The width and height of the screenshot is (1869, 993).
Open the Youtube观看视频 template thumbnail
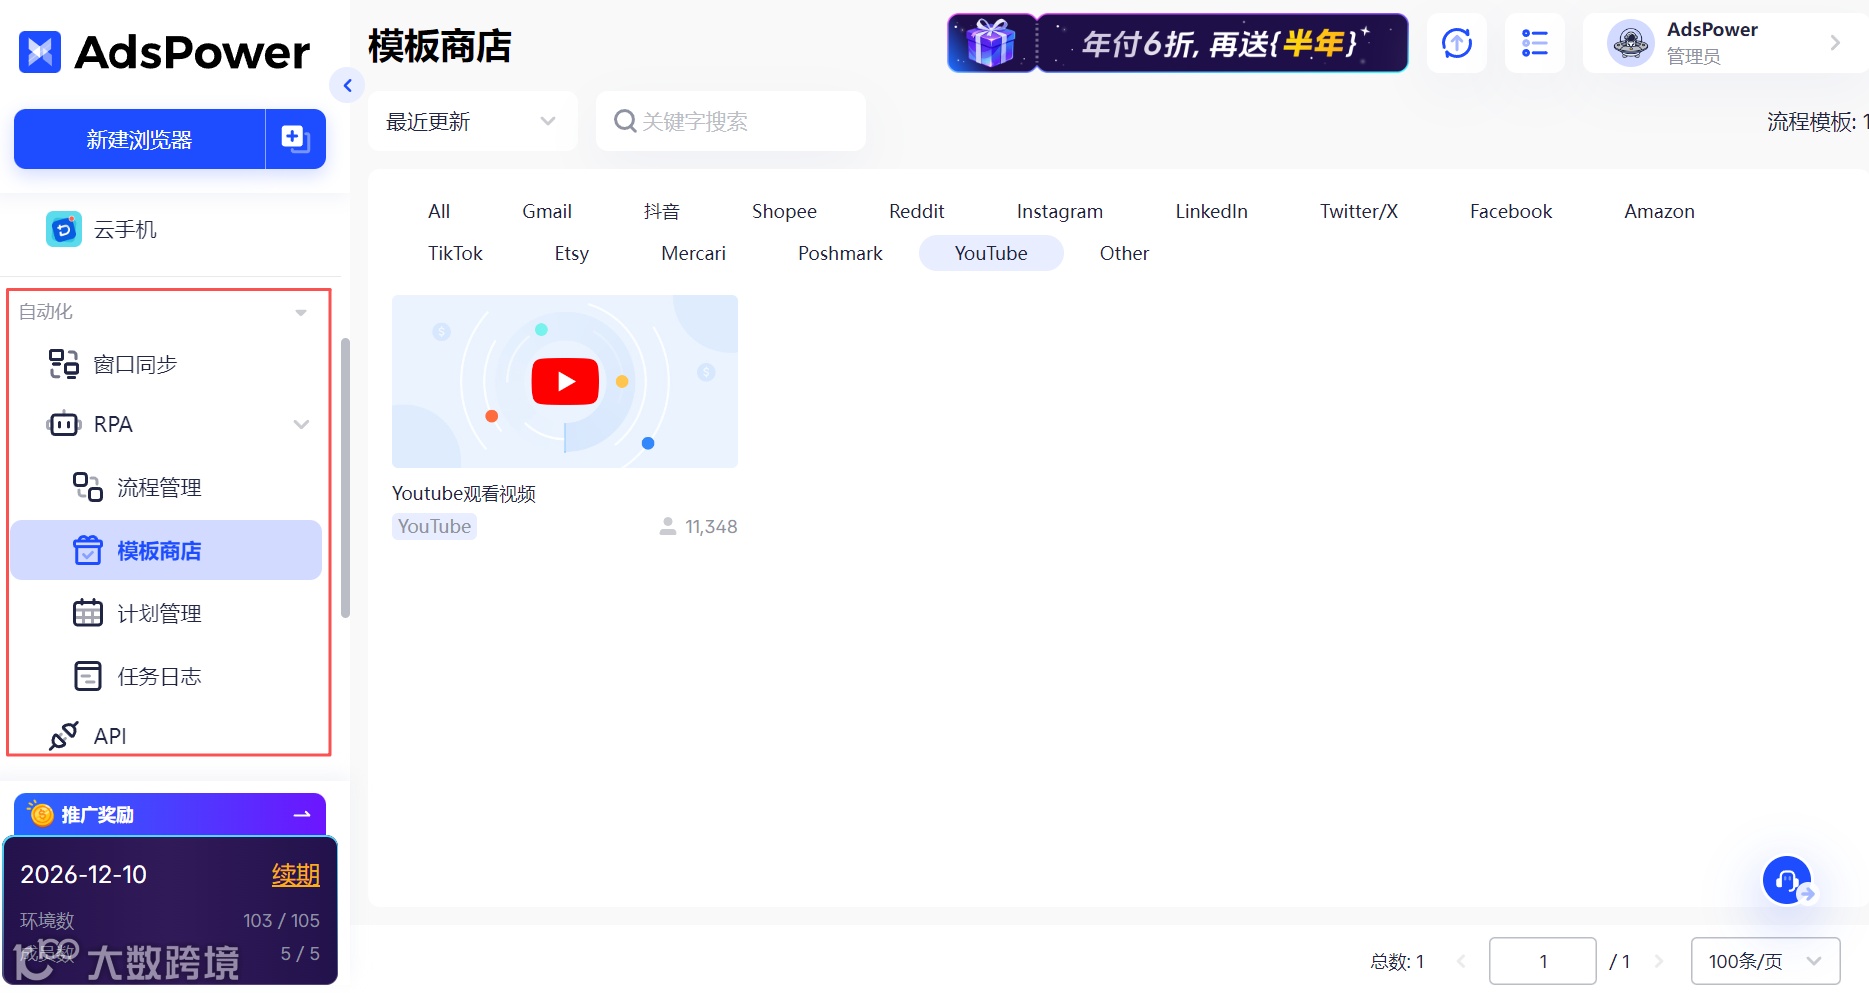tap(565, 381)
